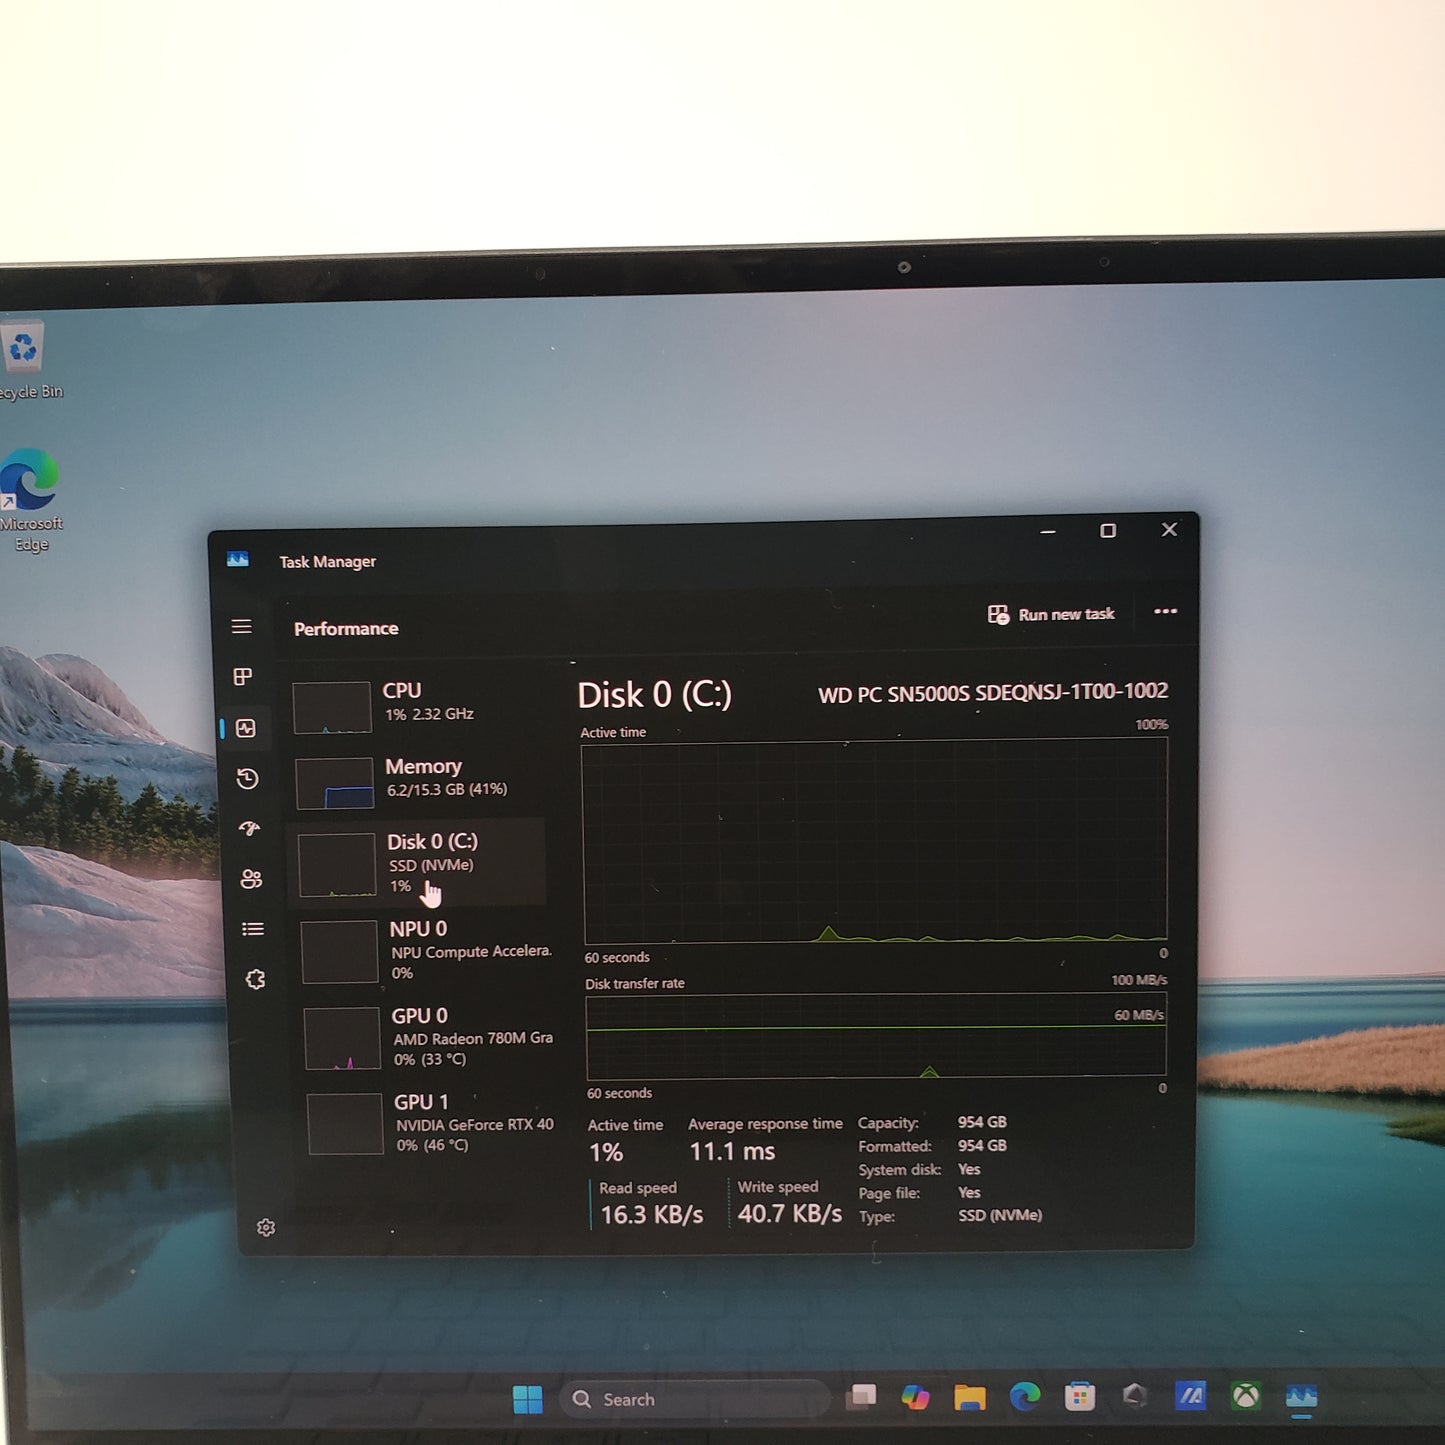Click the WD PC SN5000S model name text
Viewport: 1445px width, 1445px height.
tap(993, 692)
